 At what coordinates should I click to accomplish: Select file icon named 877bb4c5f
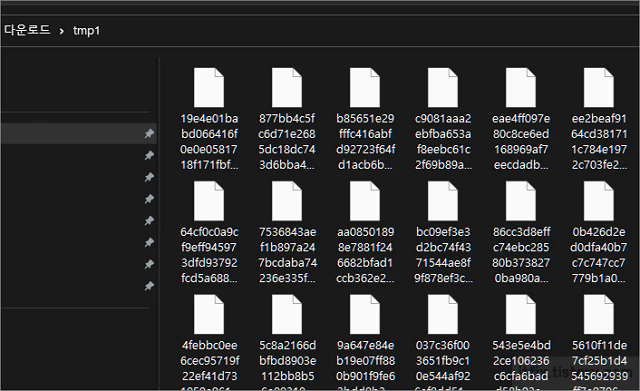click(x=287, y=88)
